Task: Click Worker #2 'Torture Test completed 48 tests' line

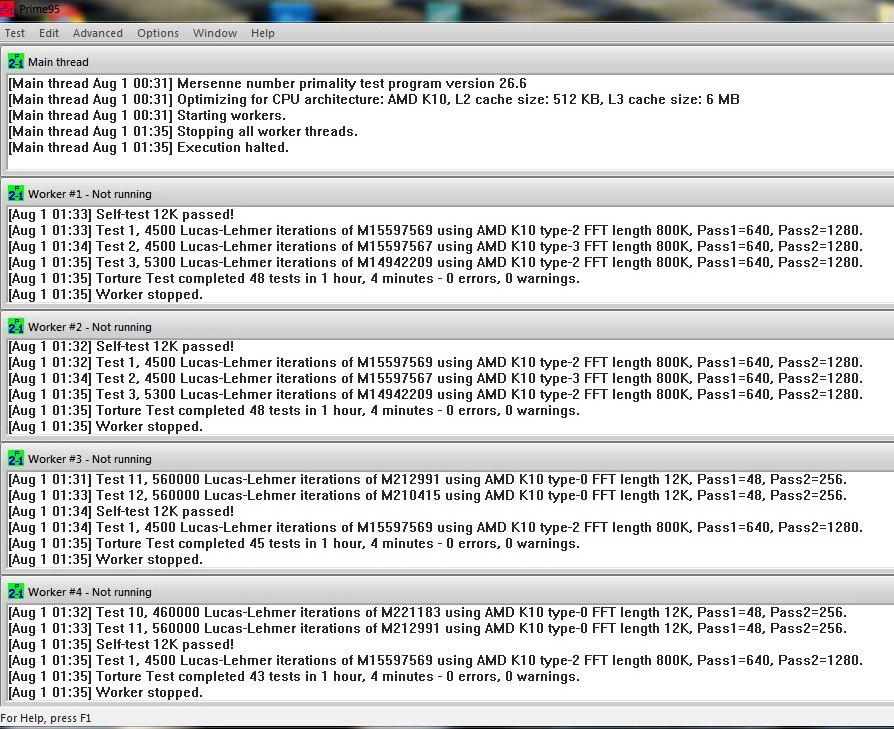Action: pyautogui.click(x=294, y=410)
